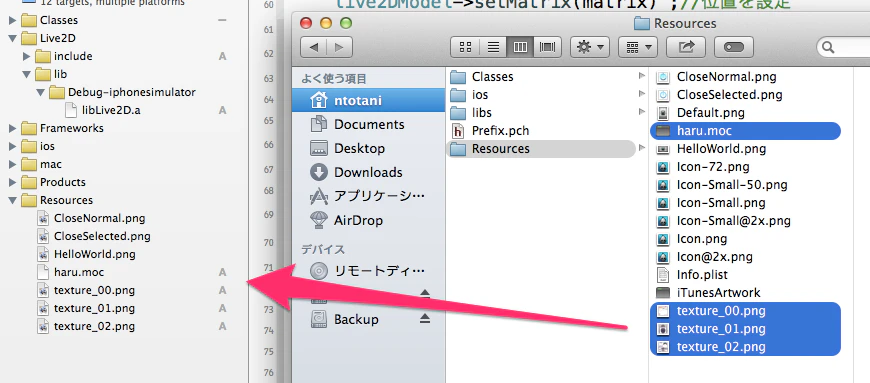870x383 pixels.
Task: Expand the ios group in Xcode navigator
Action: (x=12, y=147)
